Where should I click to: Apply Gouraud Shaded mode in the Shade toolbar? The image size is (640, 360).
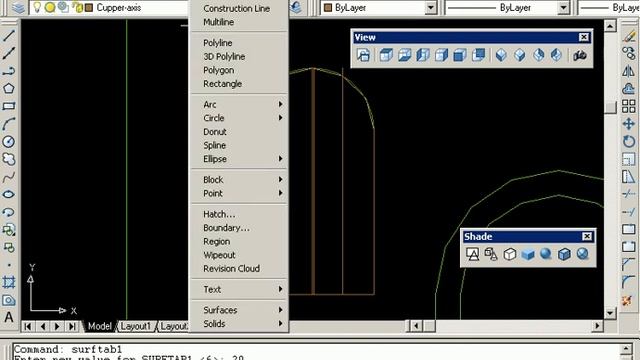[x=546, y=254]
